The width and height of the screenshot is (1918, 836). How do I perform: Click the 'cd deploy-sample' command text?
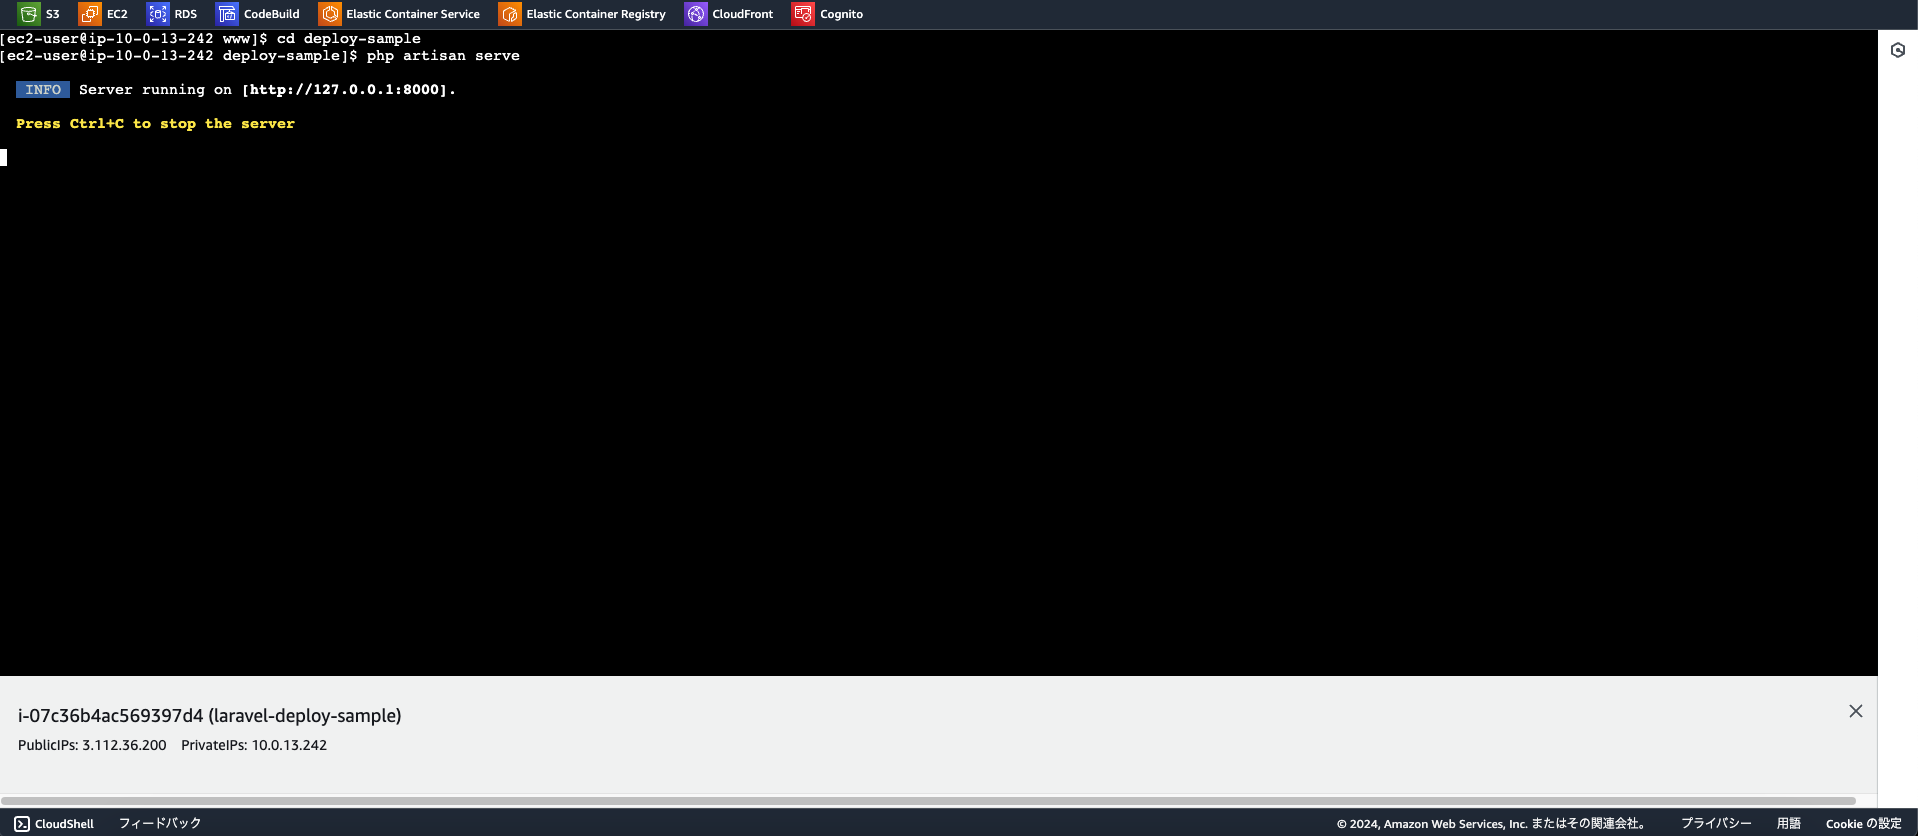click(x=349, y=39)
